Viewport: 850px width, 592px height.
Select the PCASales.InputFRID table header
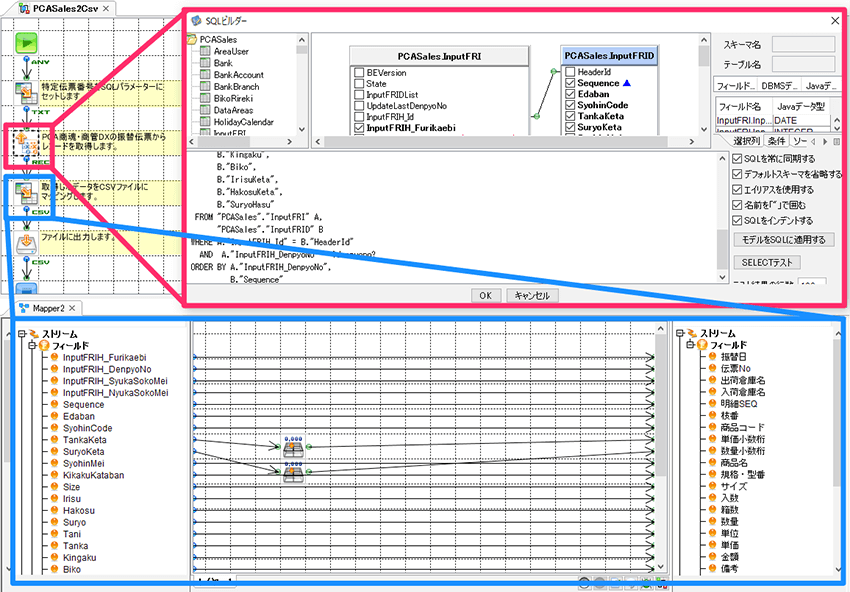click(x=609, y=56)
